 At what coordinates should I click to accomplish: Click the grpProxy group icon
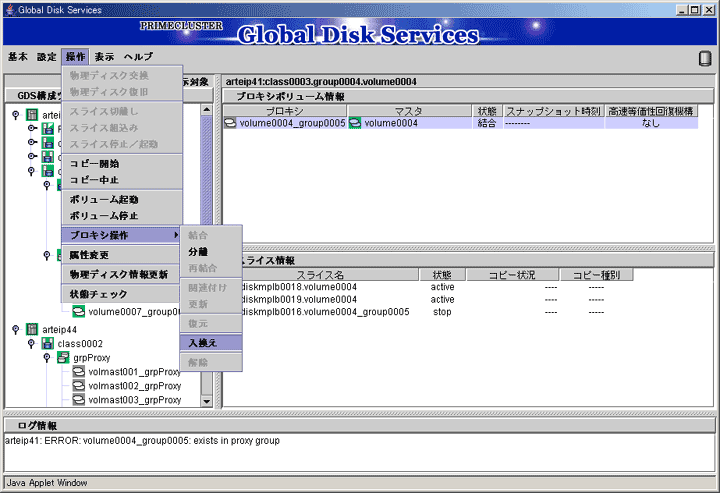(x=63, y=358)
